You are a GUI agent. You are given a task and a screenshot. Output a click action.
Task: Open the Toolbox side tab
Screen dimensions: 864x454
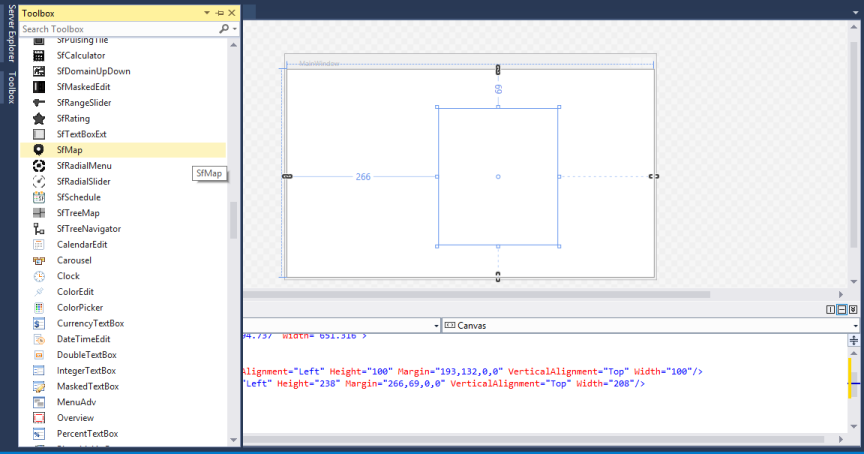11,87
